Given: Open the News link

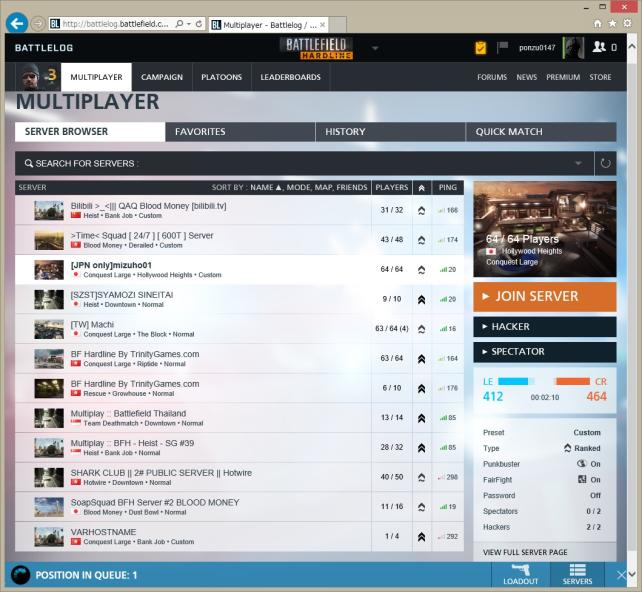Looking at the screenshot, I should pos(527,77).
